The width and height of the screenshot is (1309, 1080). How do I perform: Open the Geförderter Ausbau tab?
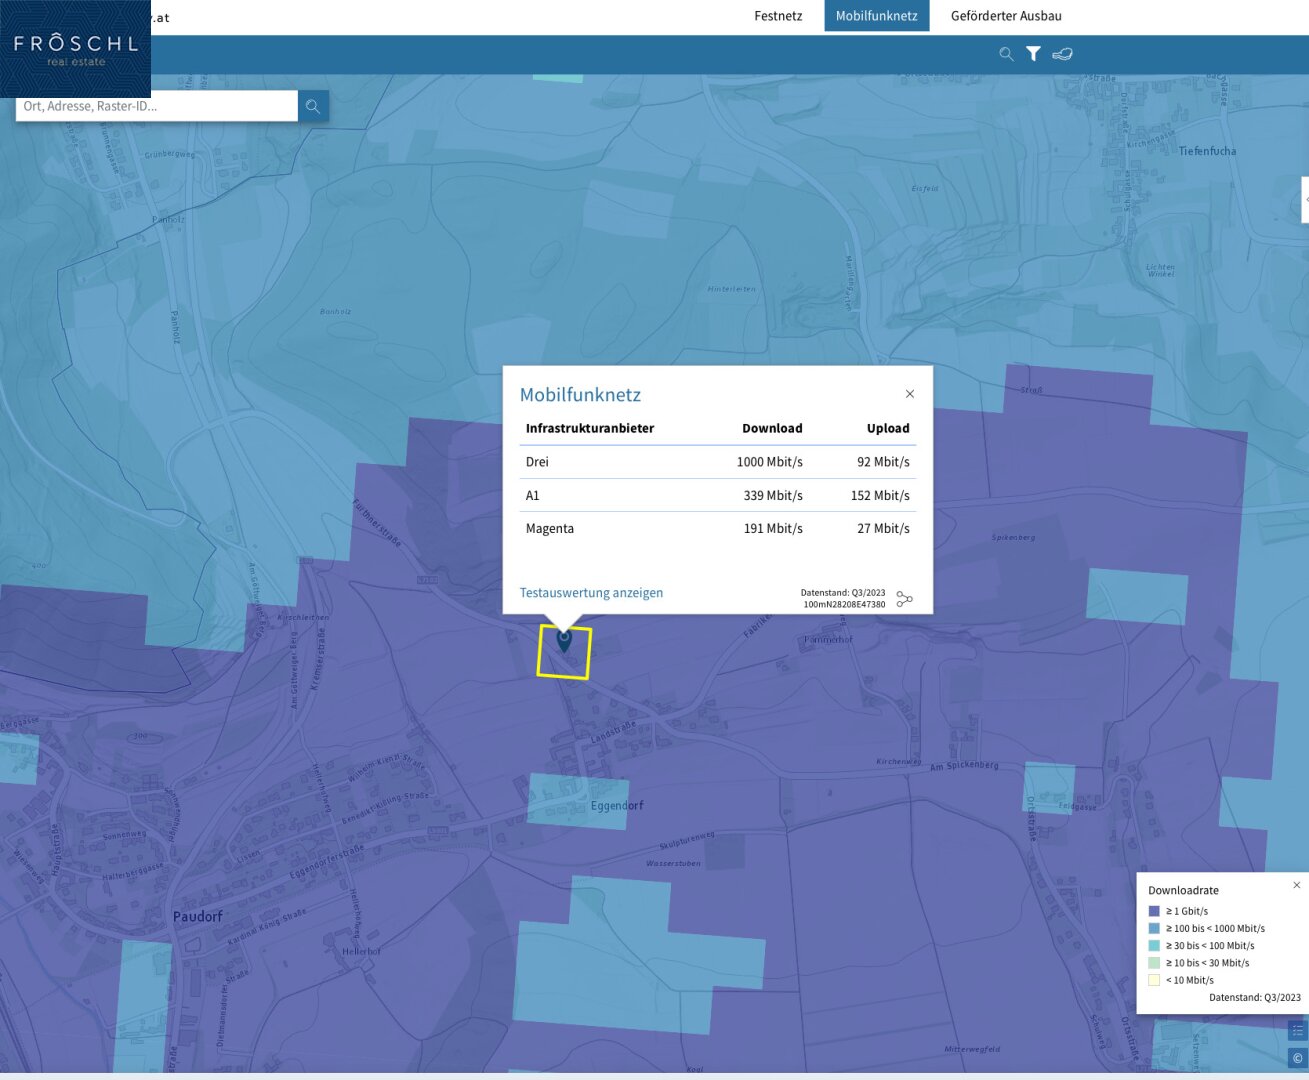tap(1006, 16)
